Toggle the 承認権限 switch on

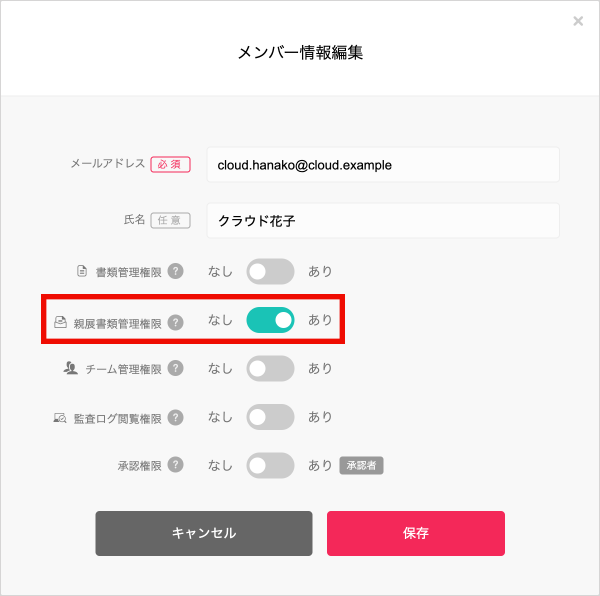(270, 466)
